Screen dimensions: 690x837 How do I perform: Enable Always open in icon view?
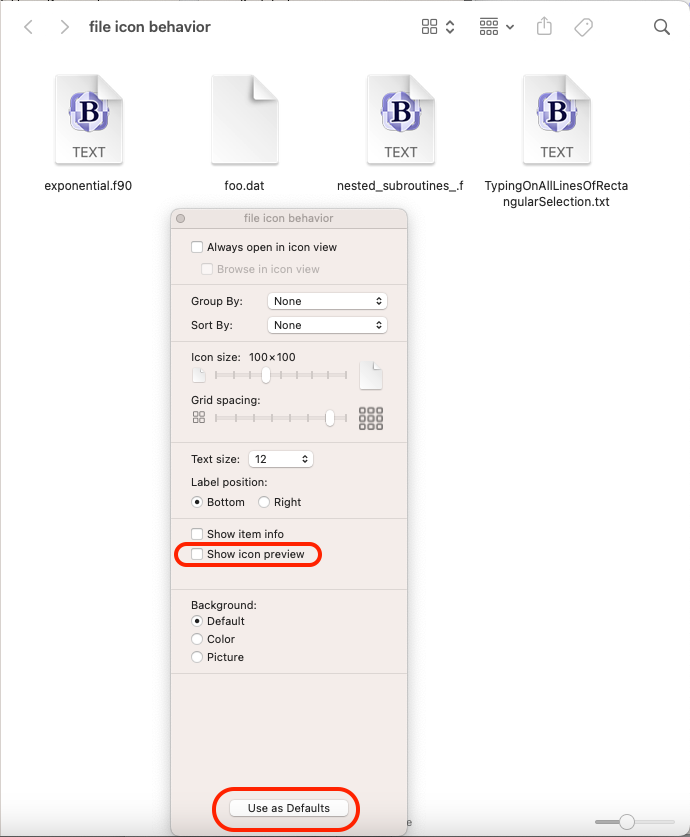(x=197, y=247)
